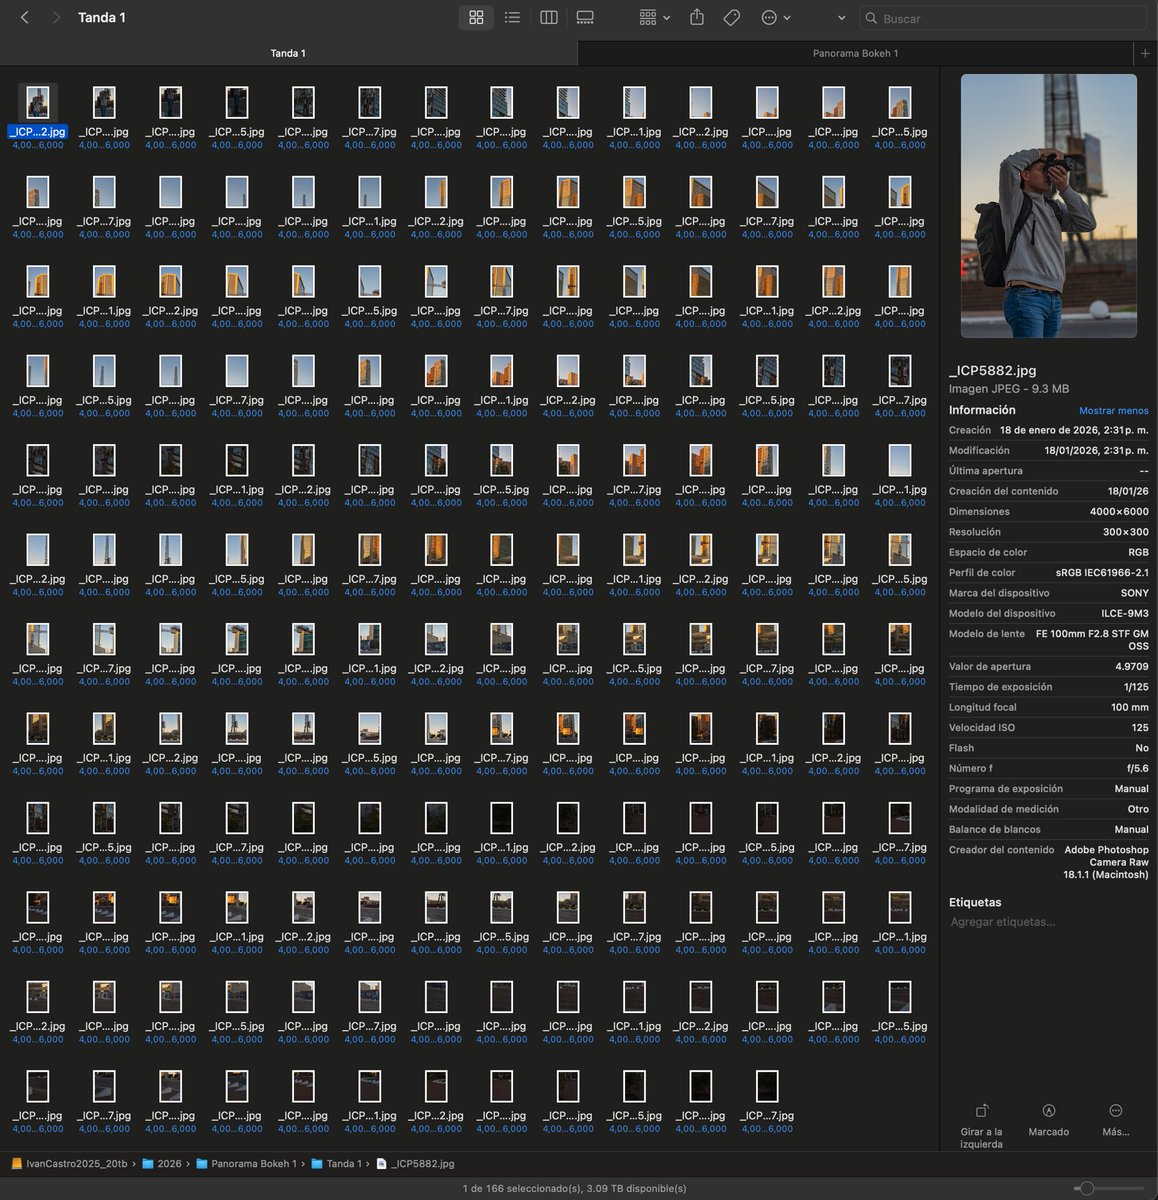Click the 4000×6000 dimensions value

tap(1119, 512)
